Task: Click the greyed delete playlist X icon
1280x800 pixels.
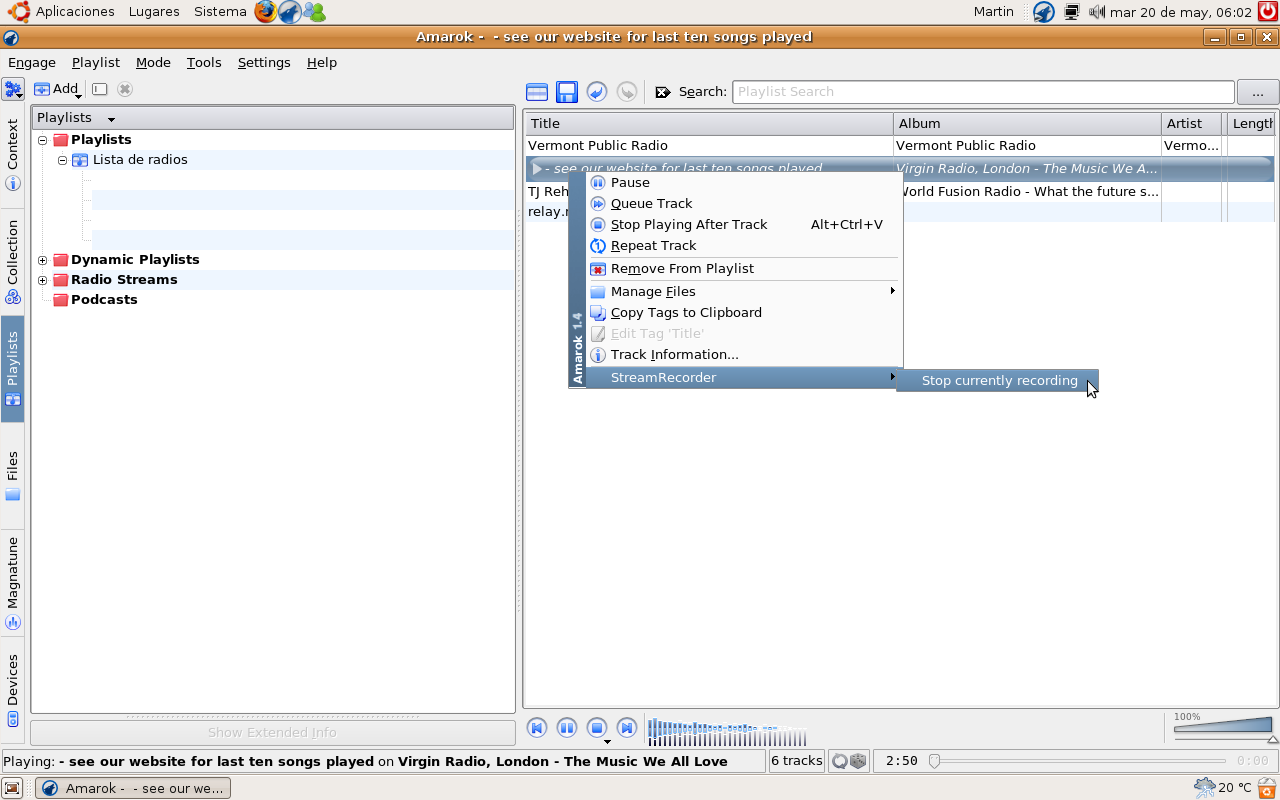Action: pos(125,89)
